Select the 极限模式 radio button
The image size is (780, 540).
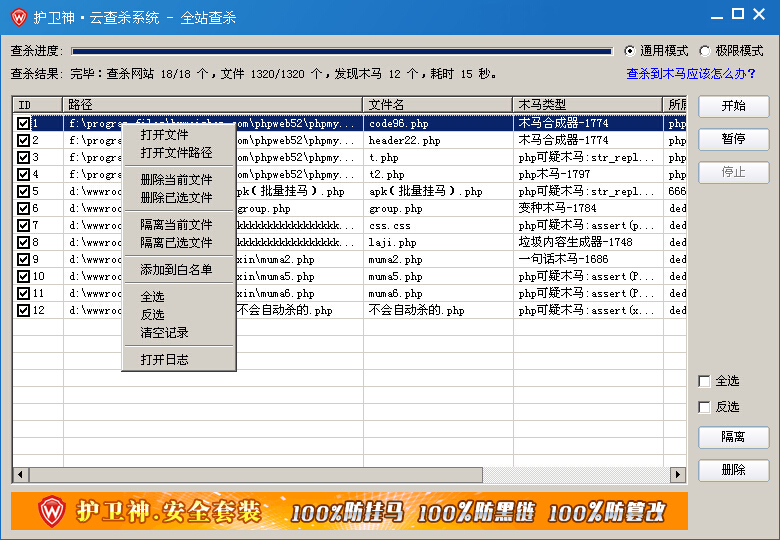pyautogui.click(x=705, y=51)
